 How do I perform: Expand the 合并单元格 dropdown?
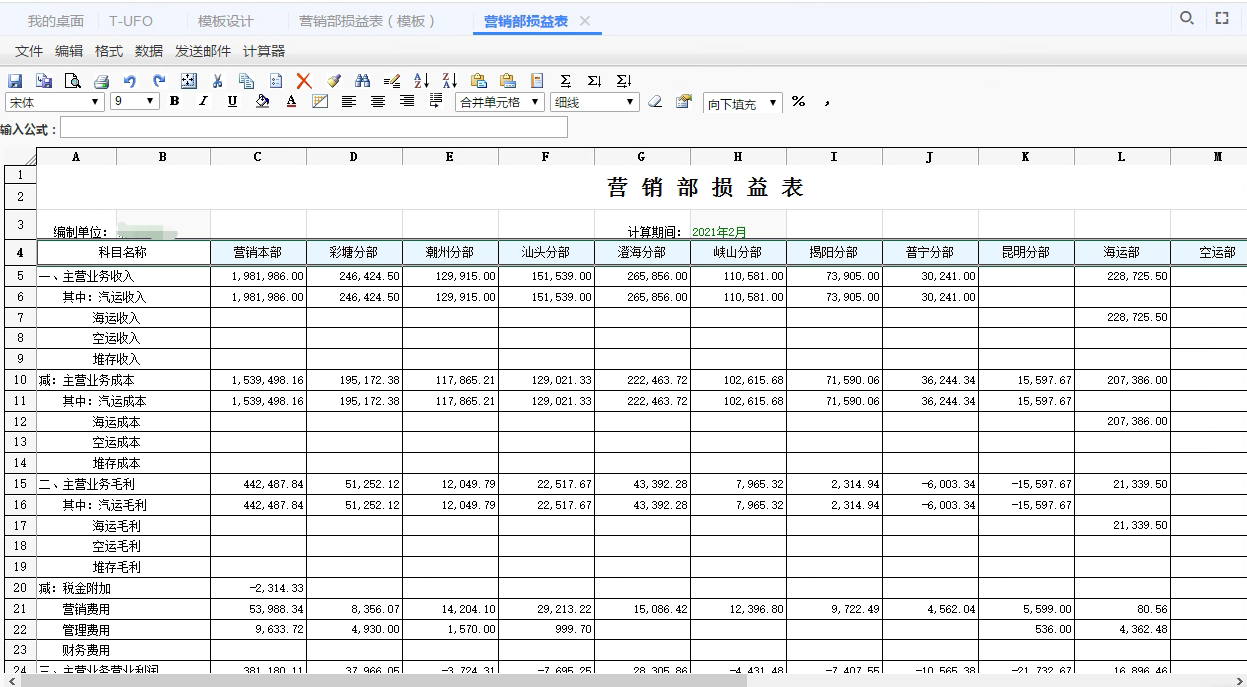[x=500, y=102]
